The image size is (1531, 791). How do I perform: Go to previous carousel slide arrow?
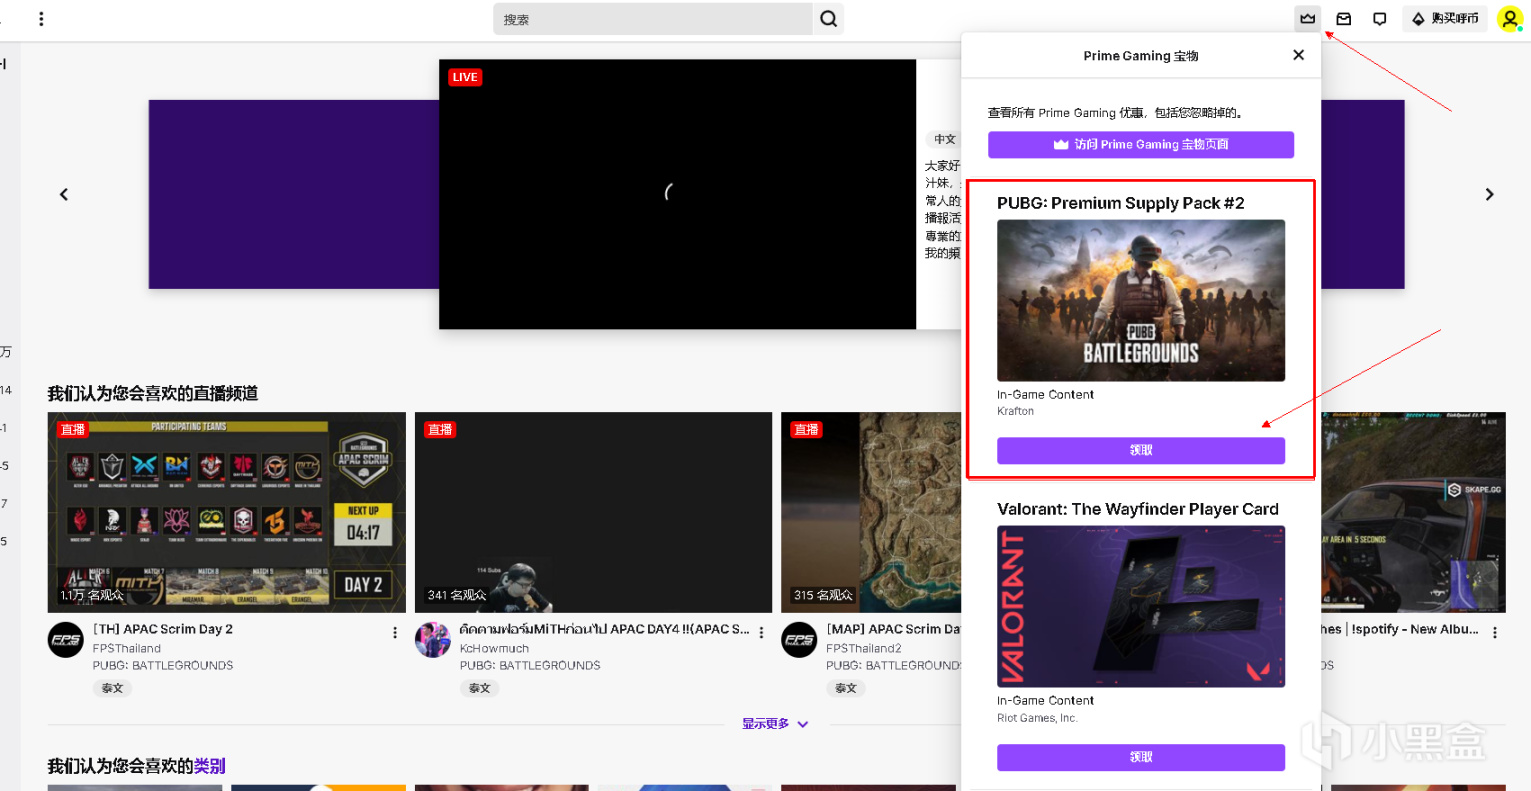[64, 194]
